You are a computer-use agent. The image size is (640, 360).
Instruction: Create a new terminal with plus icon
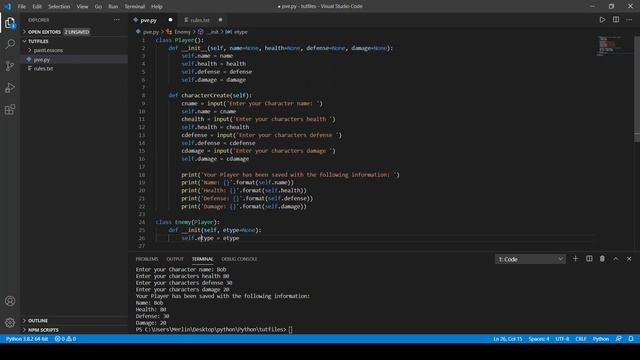pos(576,259)
